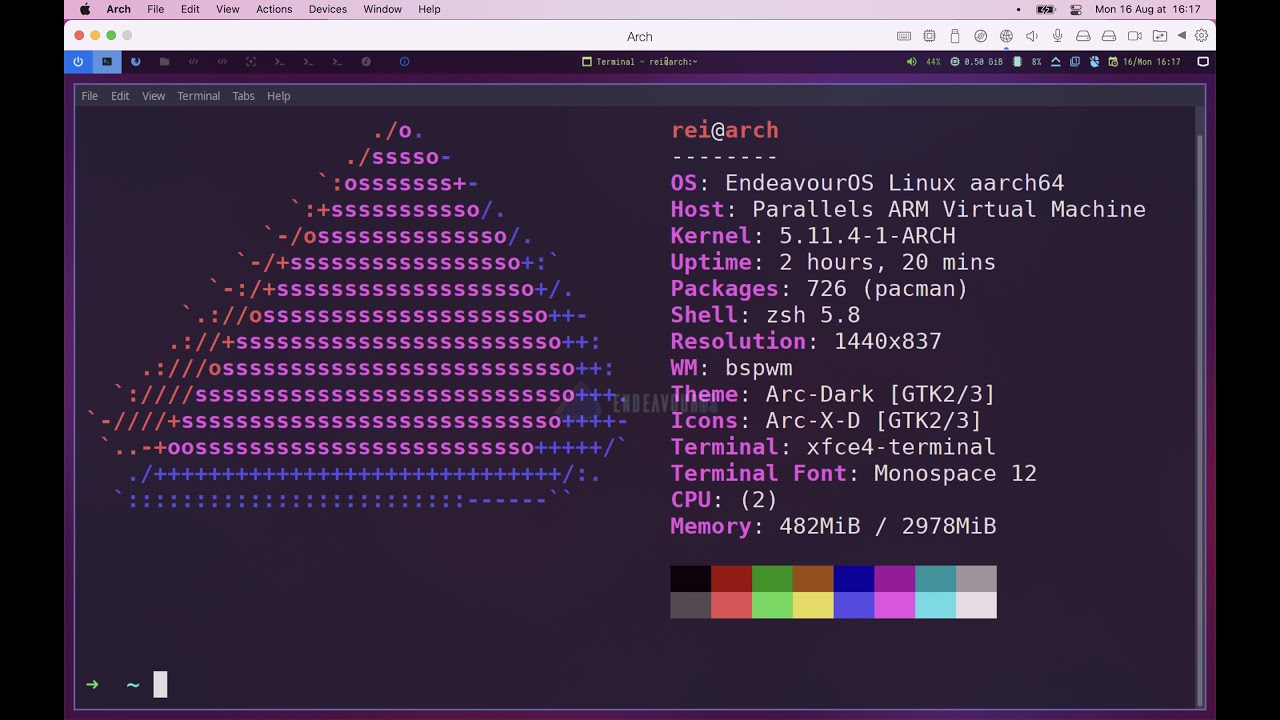Open the Parallels configuration gear icon
Viewport: 1280px width, 720px height.
pos(1202,36)
